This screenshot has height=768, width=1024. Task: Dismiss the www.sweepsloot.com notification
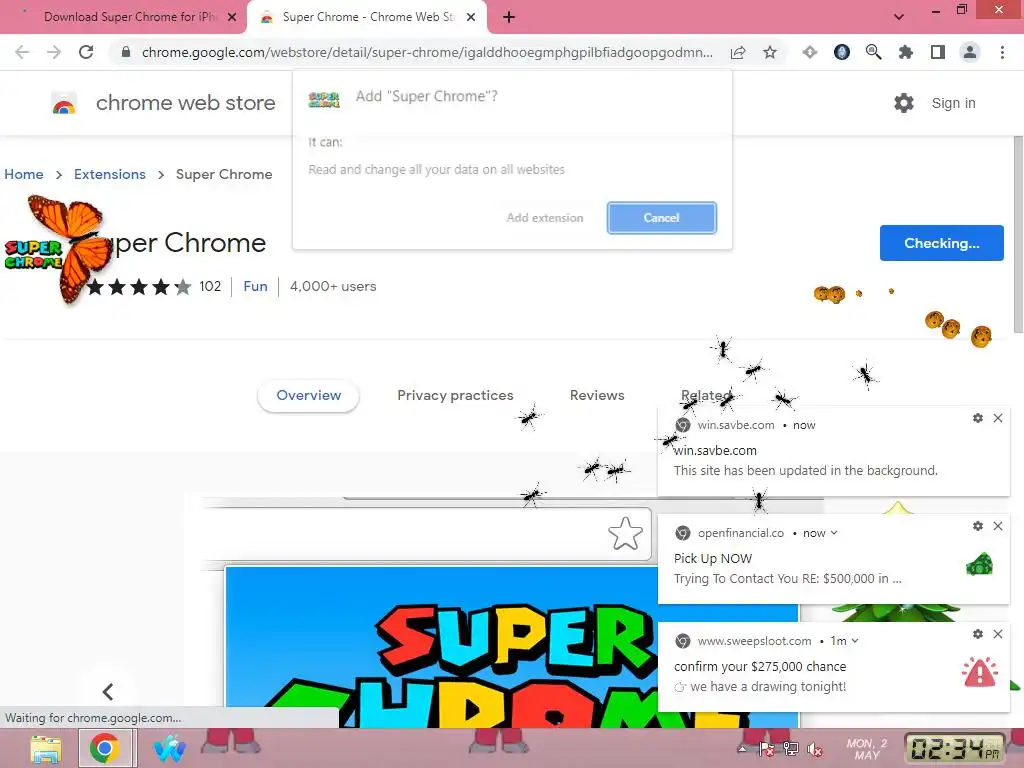pos(998,633)
